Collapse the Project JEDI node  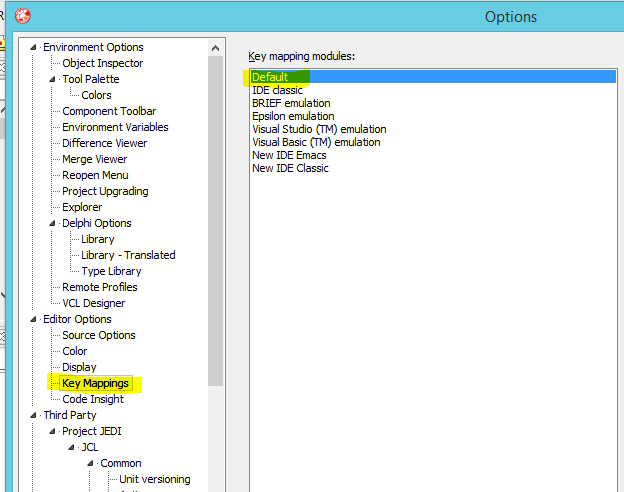pyautogui.click(x=52, y=431)
